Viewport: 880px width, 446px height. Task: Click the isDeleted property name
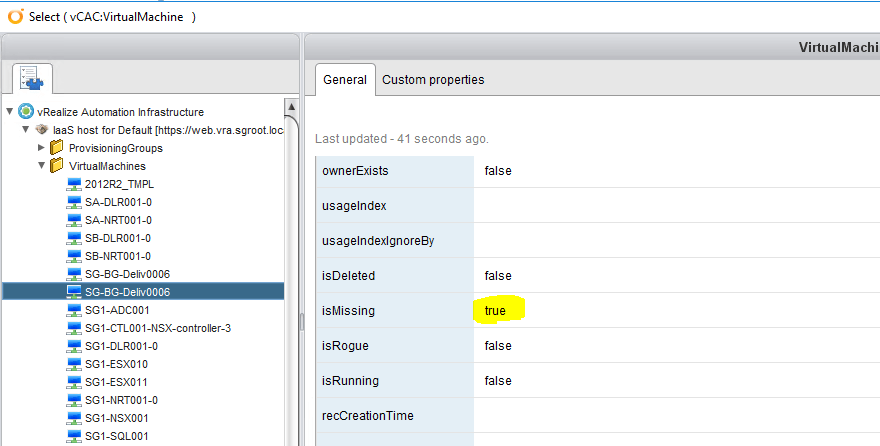tap(348, 275)
